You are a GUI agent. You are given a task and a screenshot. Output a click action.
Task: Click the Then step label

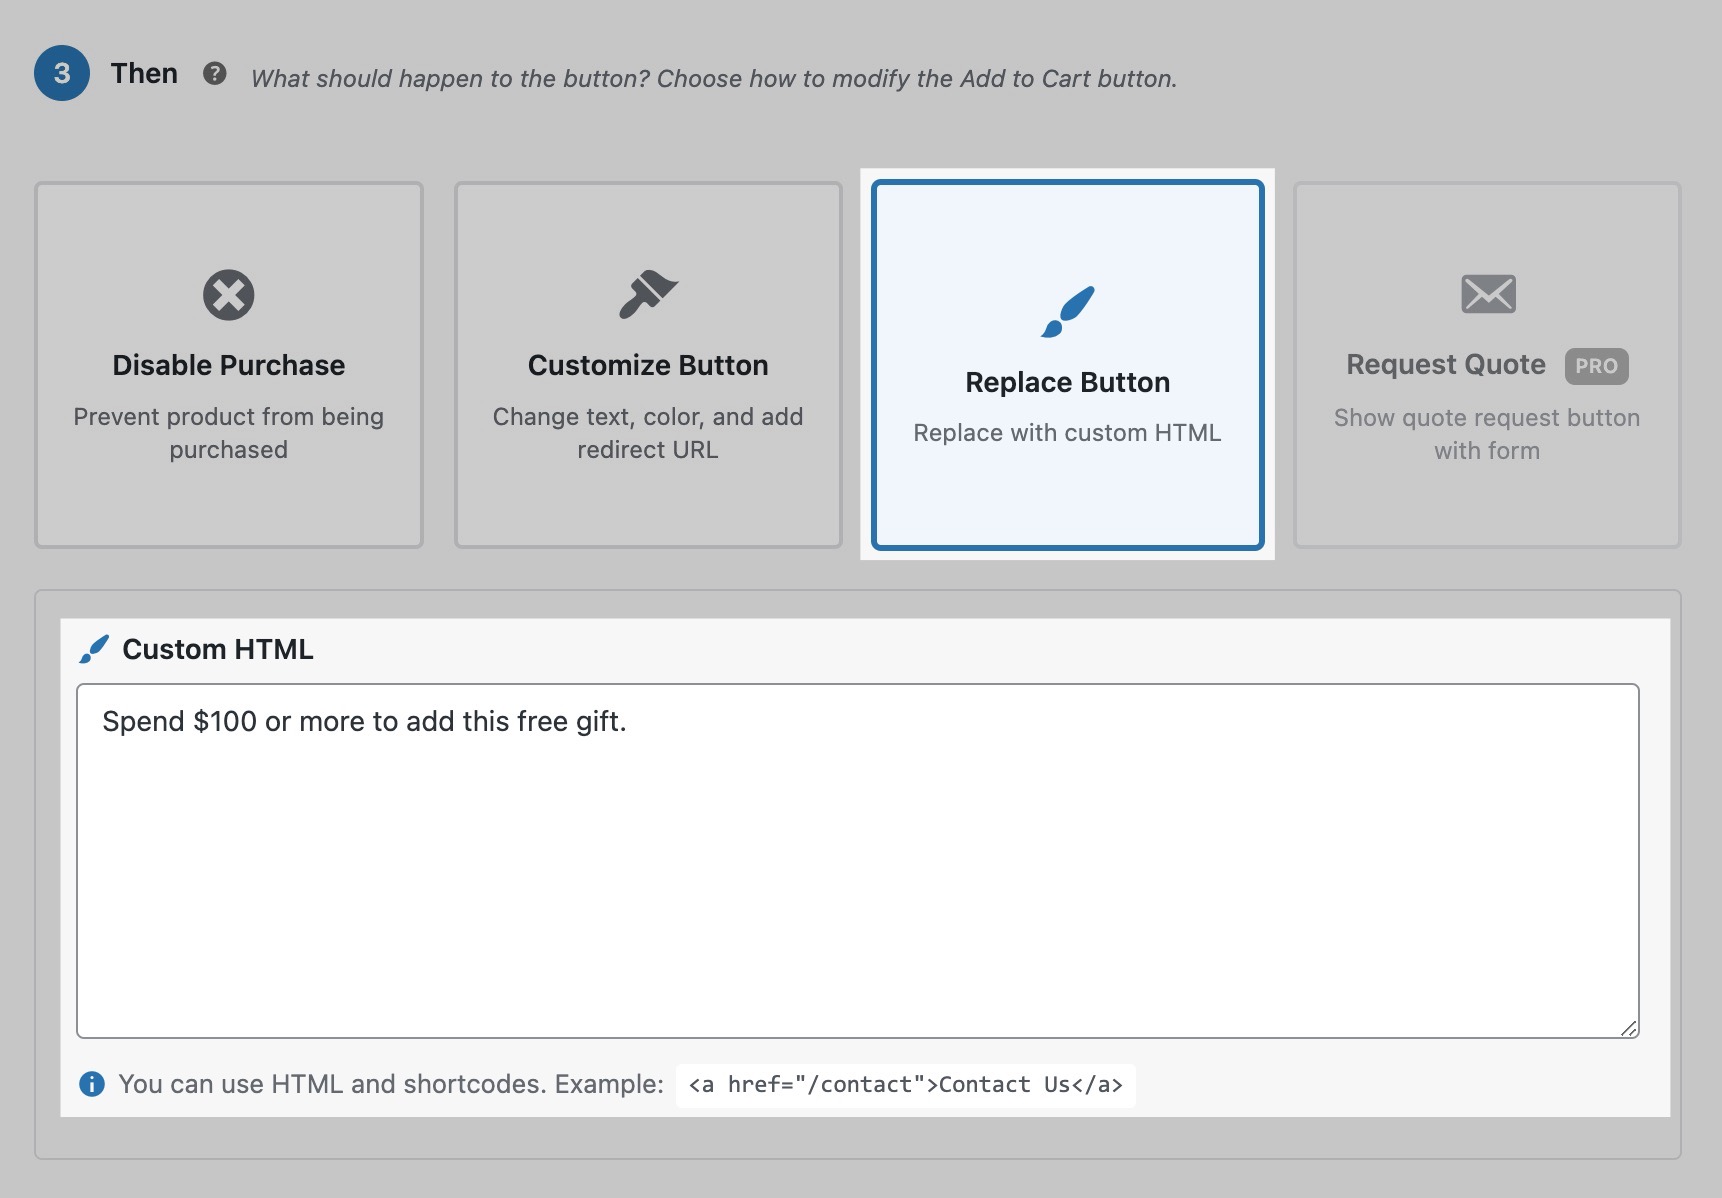tap(146, 73)
